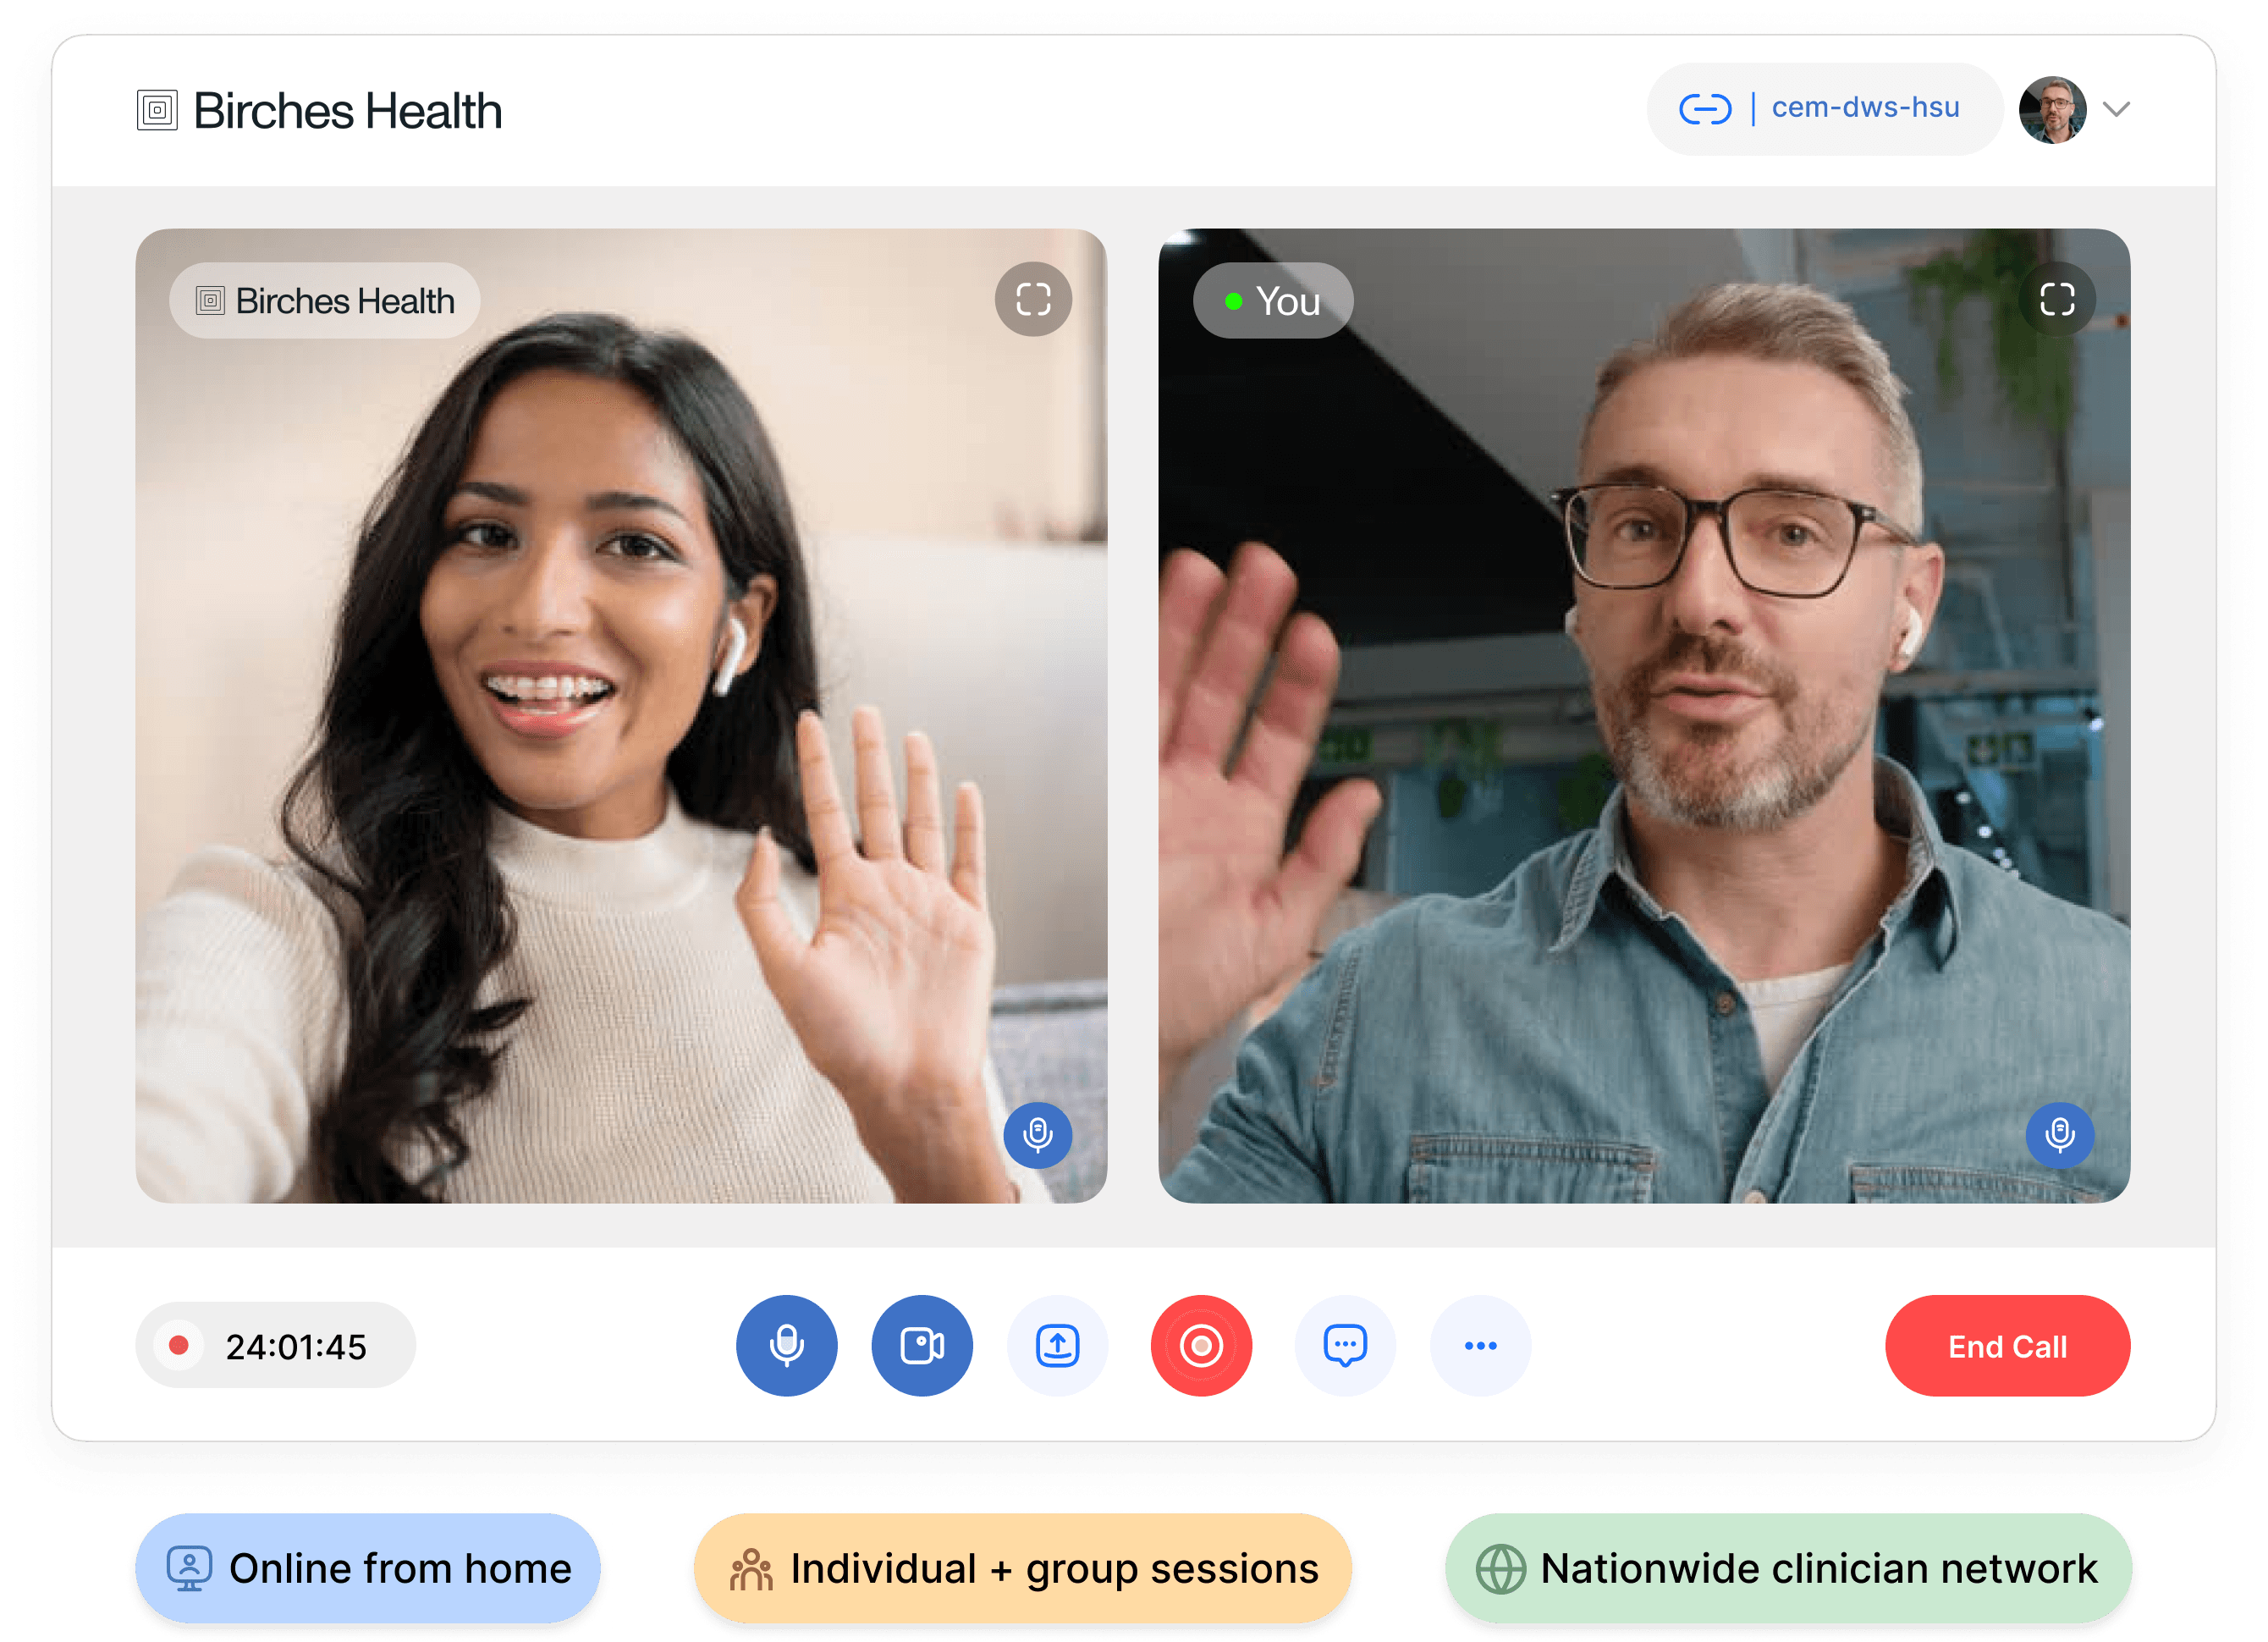Click mic icon on your video tile
Image resolution: width=2268 pixels, height=1642 pixels.
point(2059,1134)
